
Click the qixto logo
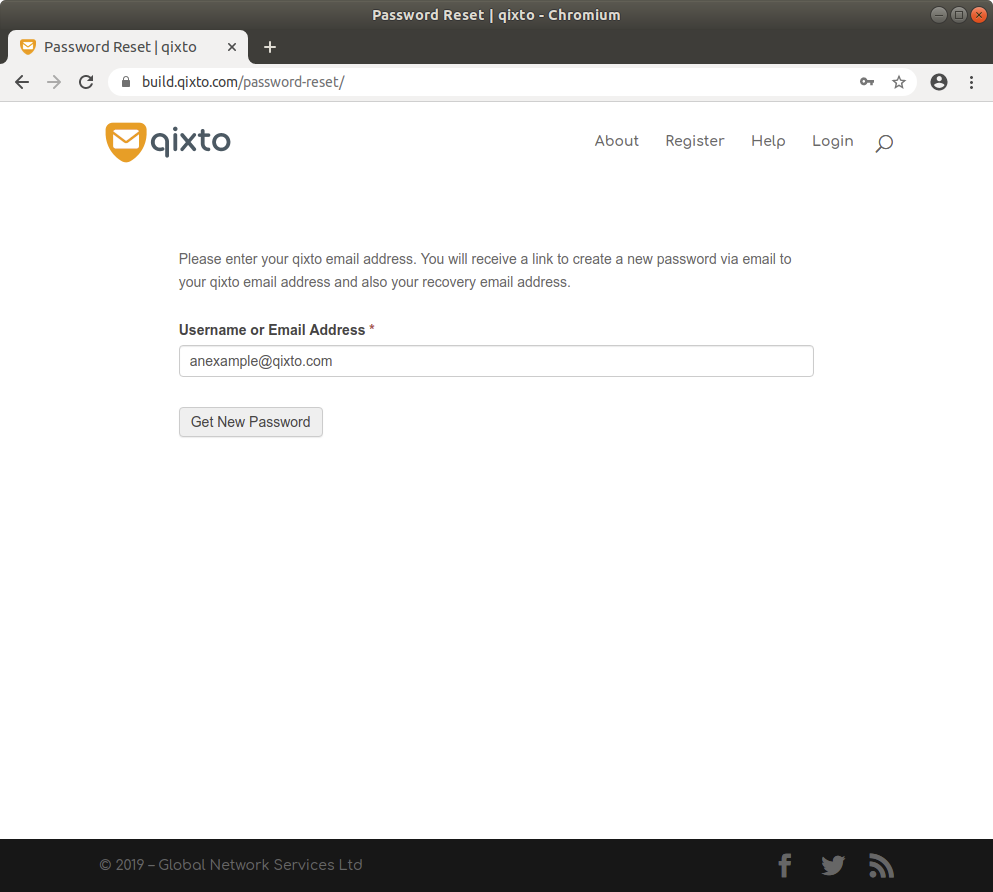(x=168, y=142)
